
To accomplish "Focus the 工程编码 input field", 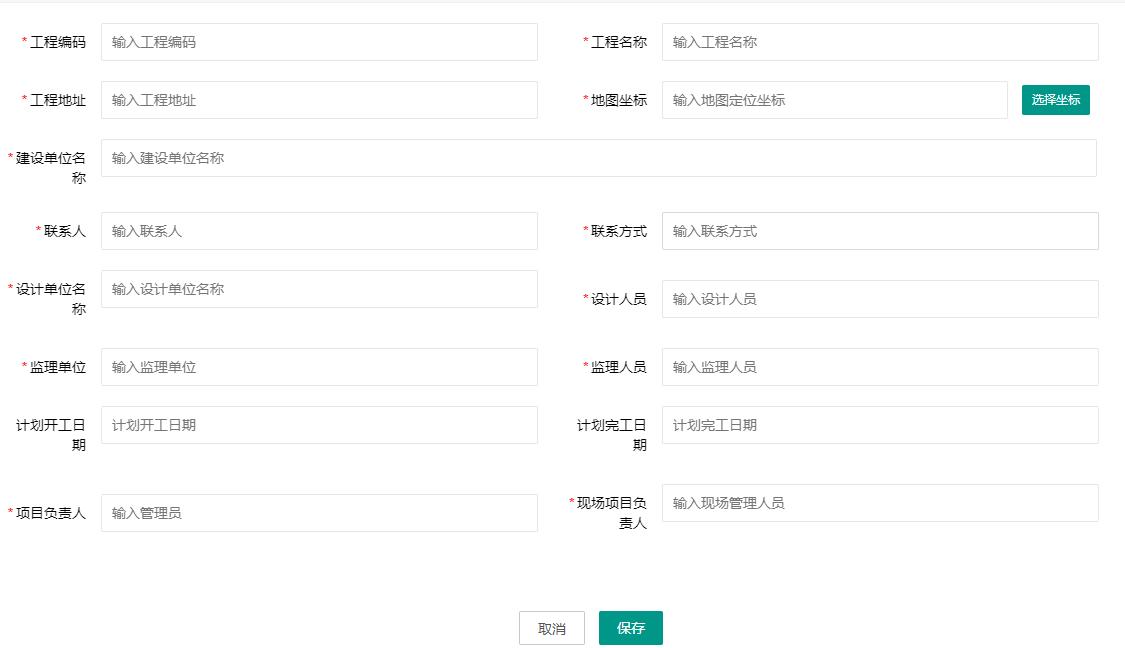I will (x=318, y=42).
